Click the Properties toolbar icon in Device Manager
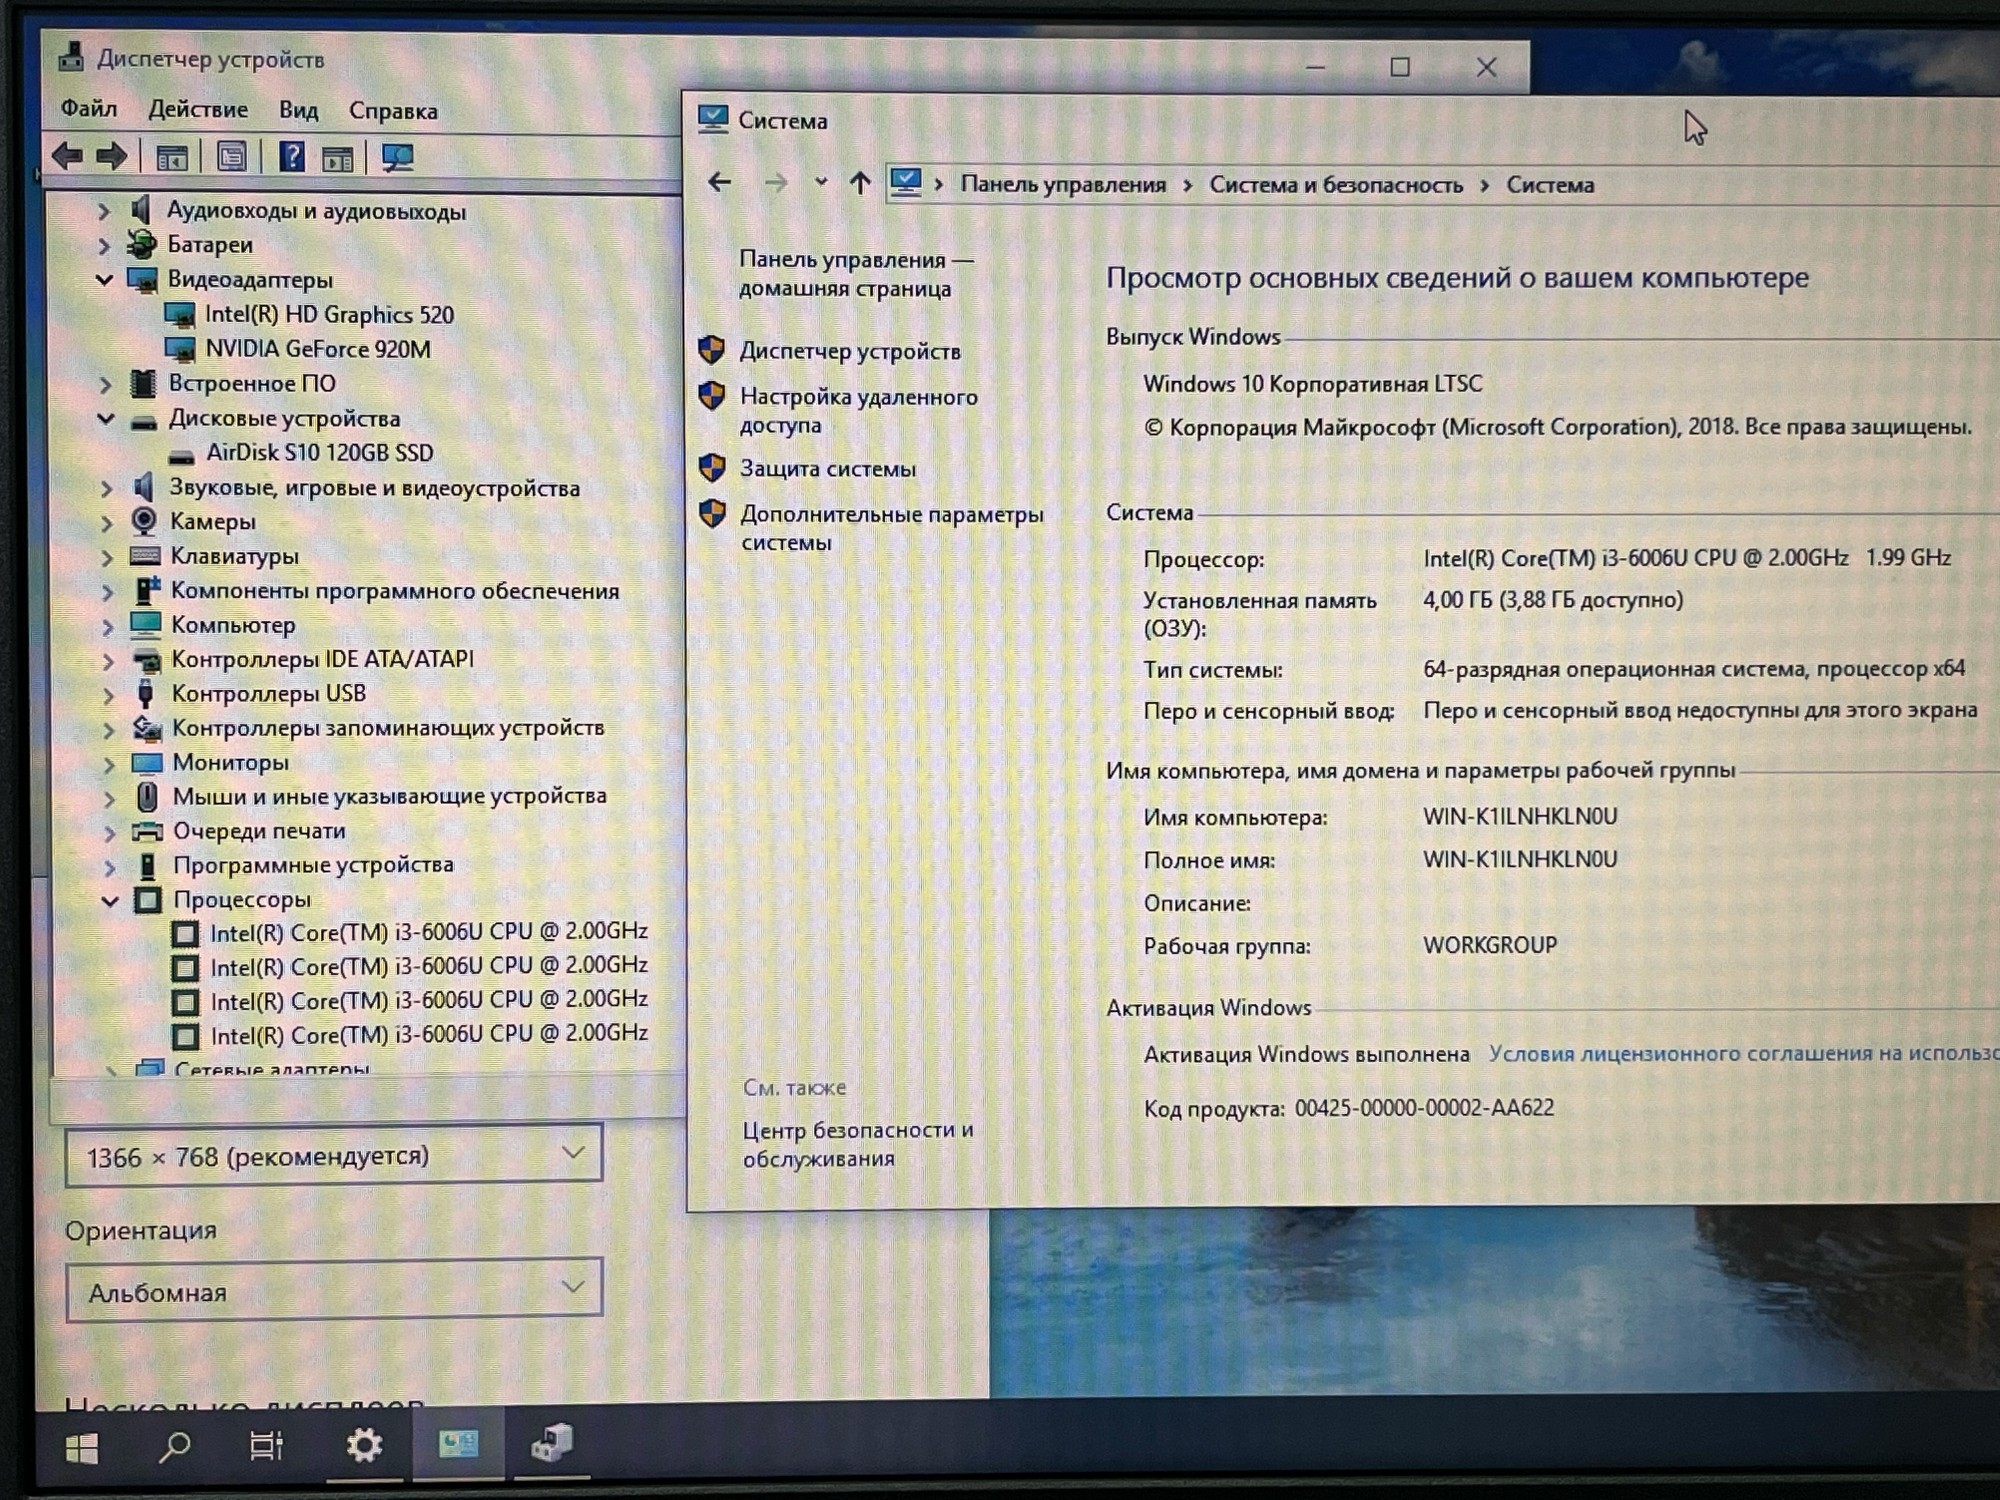The height and width of the screenshot is (1500, 2000). [232, 157]
